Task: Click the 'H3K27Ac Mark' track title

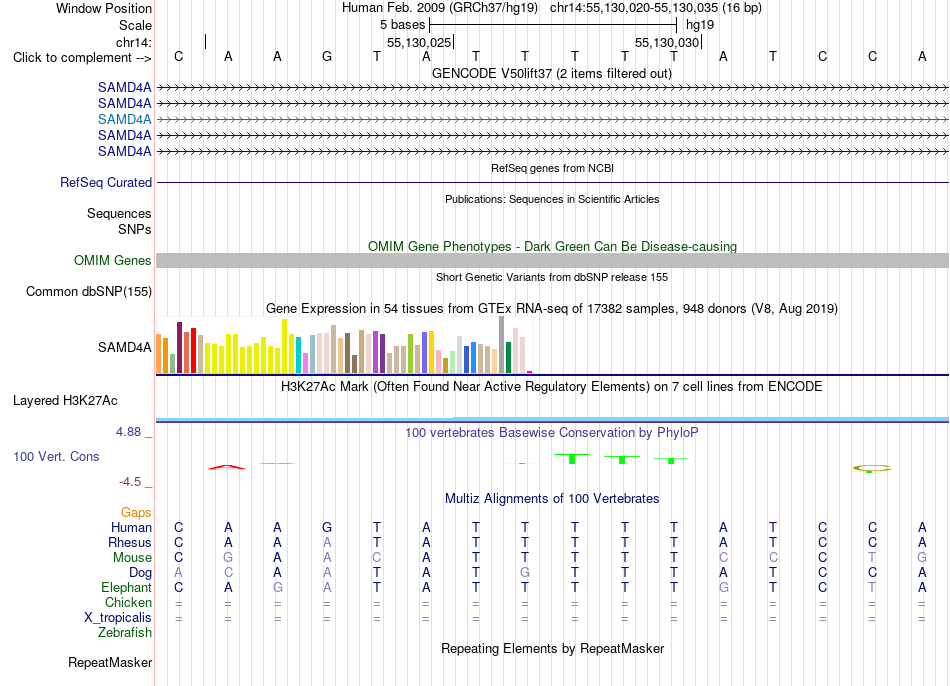Action: click(x=552, y=387)
